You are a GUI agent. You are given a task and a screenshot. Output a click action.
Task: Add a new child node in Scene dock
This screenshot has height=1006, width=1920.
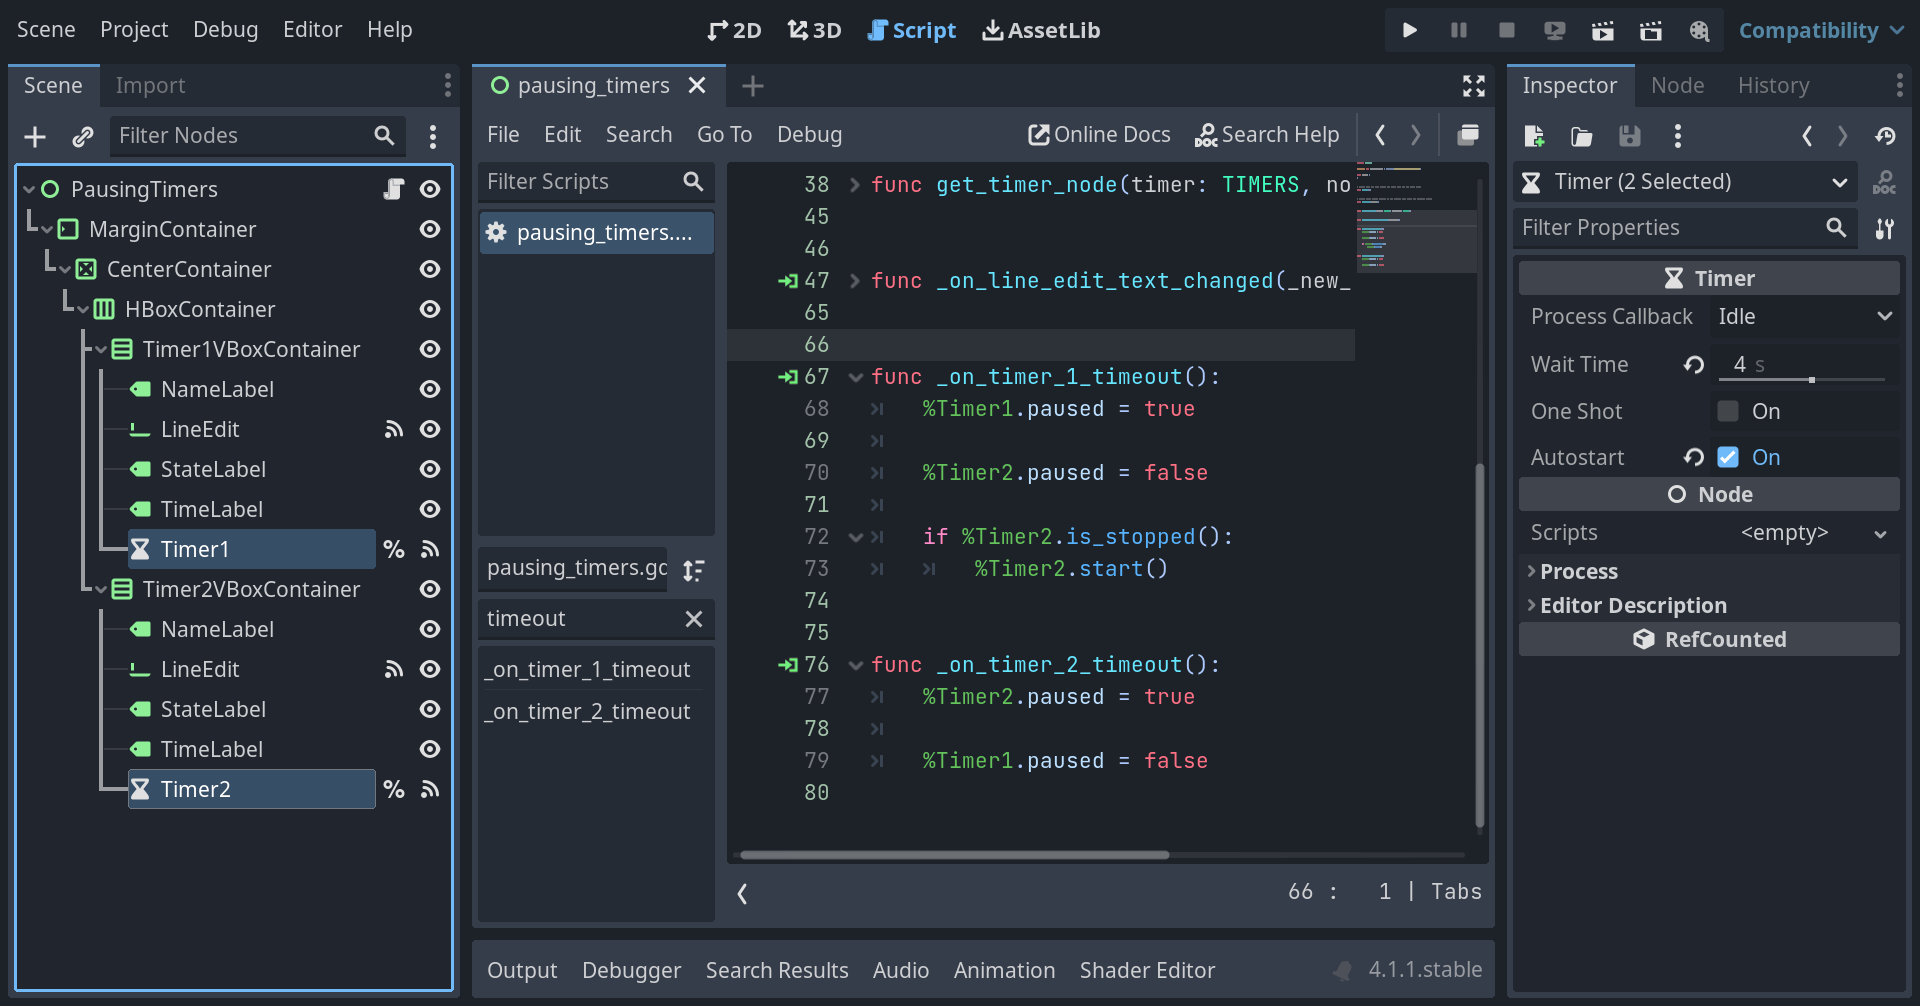click(x=35, y=136)
